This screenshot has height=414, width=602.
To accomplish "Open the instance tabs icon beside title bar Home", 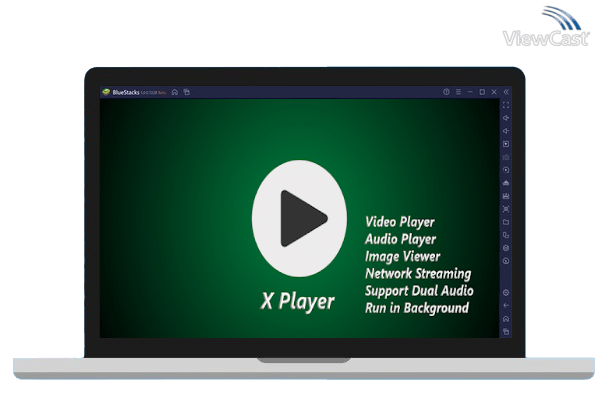I will coord(187,92).
